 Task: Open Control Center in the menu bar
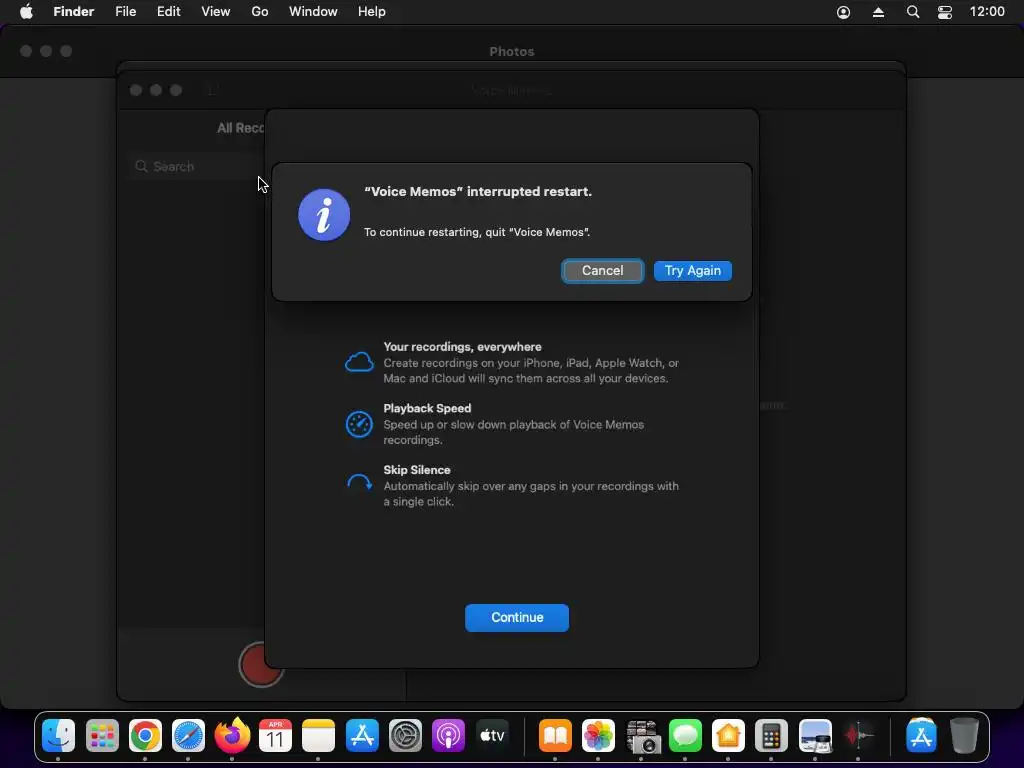tap(945, 12)
